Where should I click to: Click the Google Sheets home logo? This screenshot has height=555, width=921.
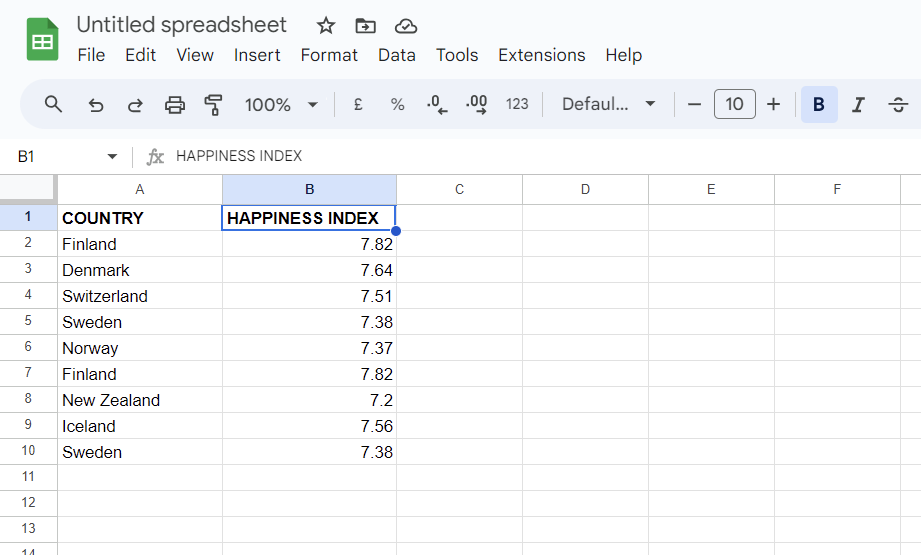(x=43, y=40)
